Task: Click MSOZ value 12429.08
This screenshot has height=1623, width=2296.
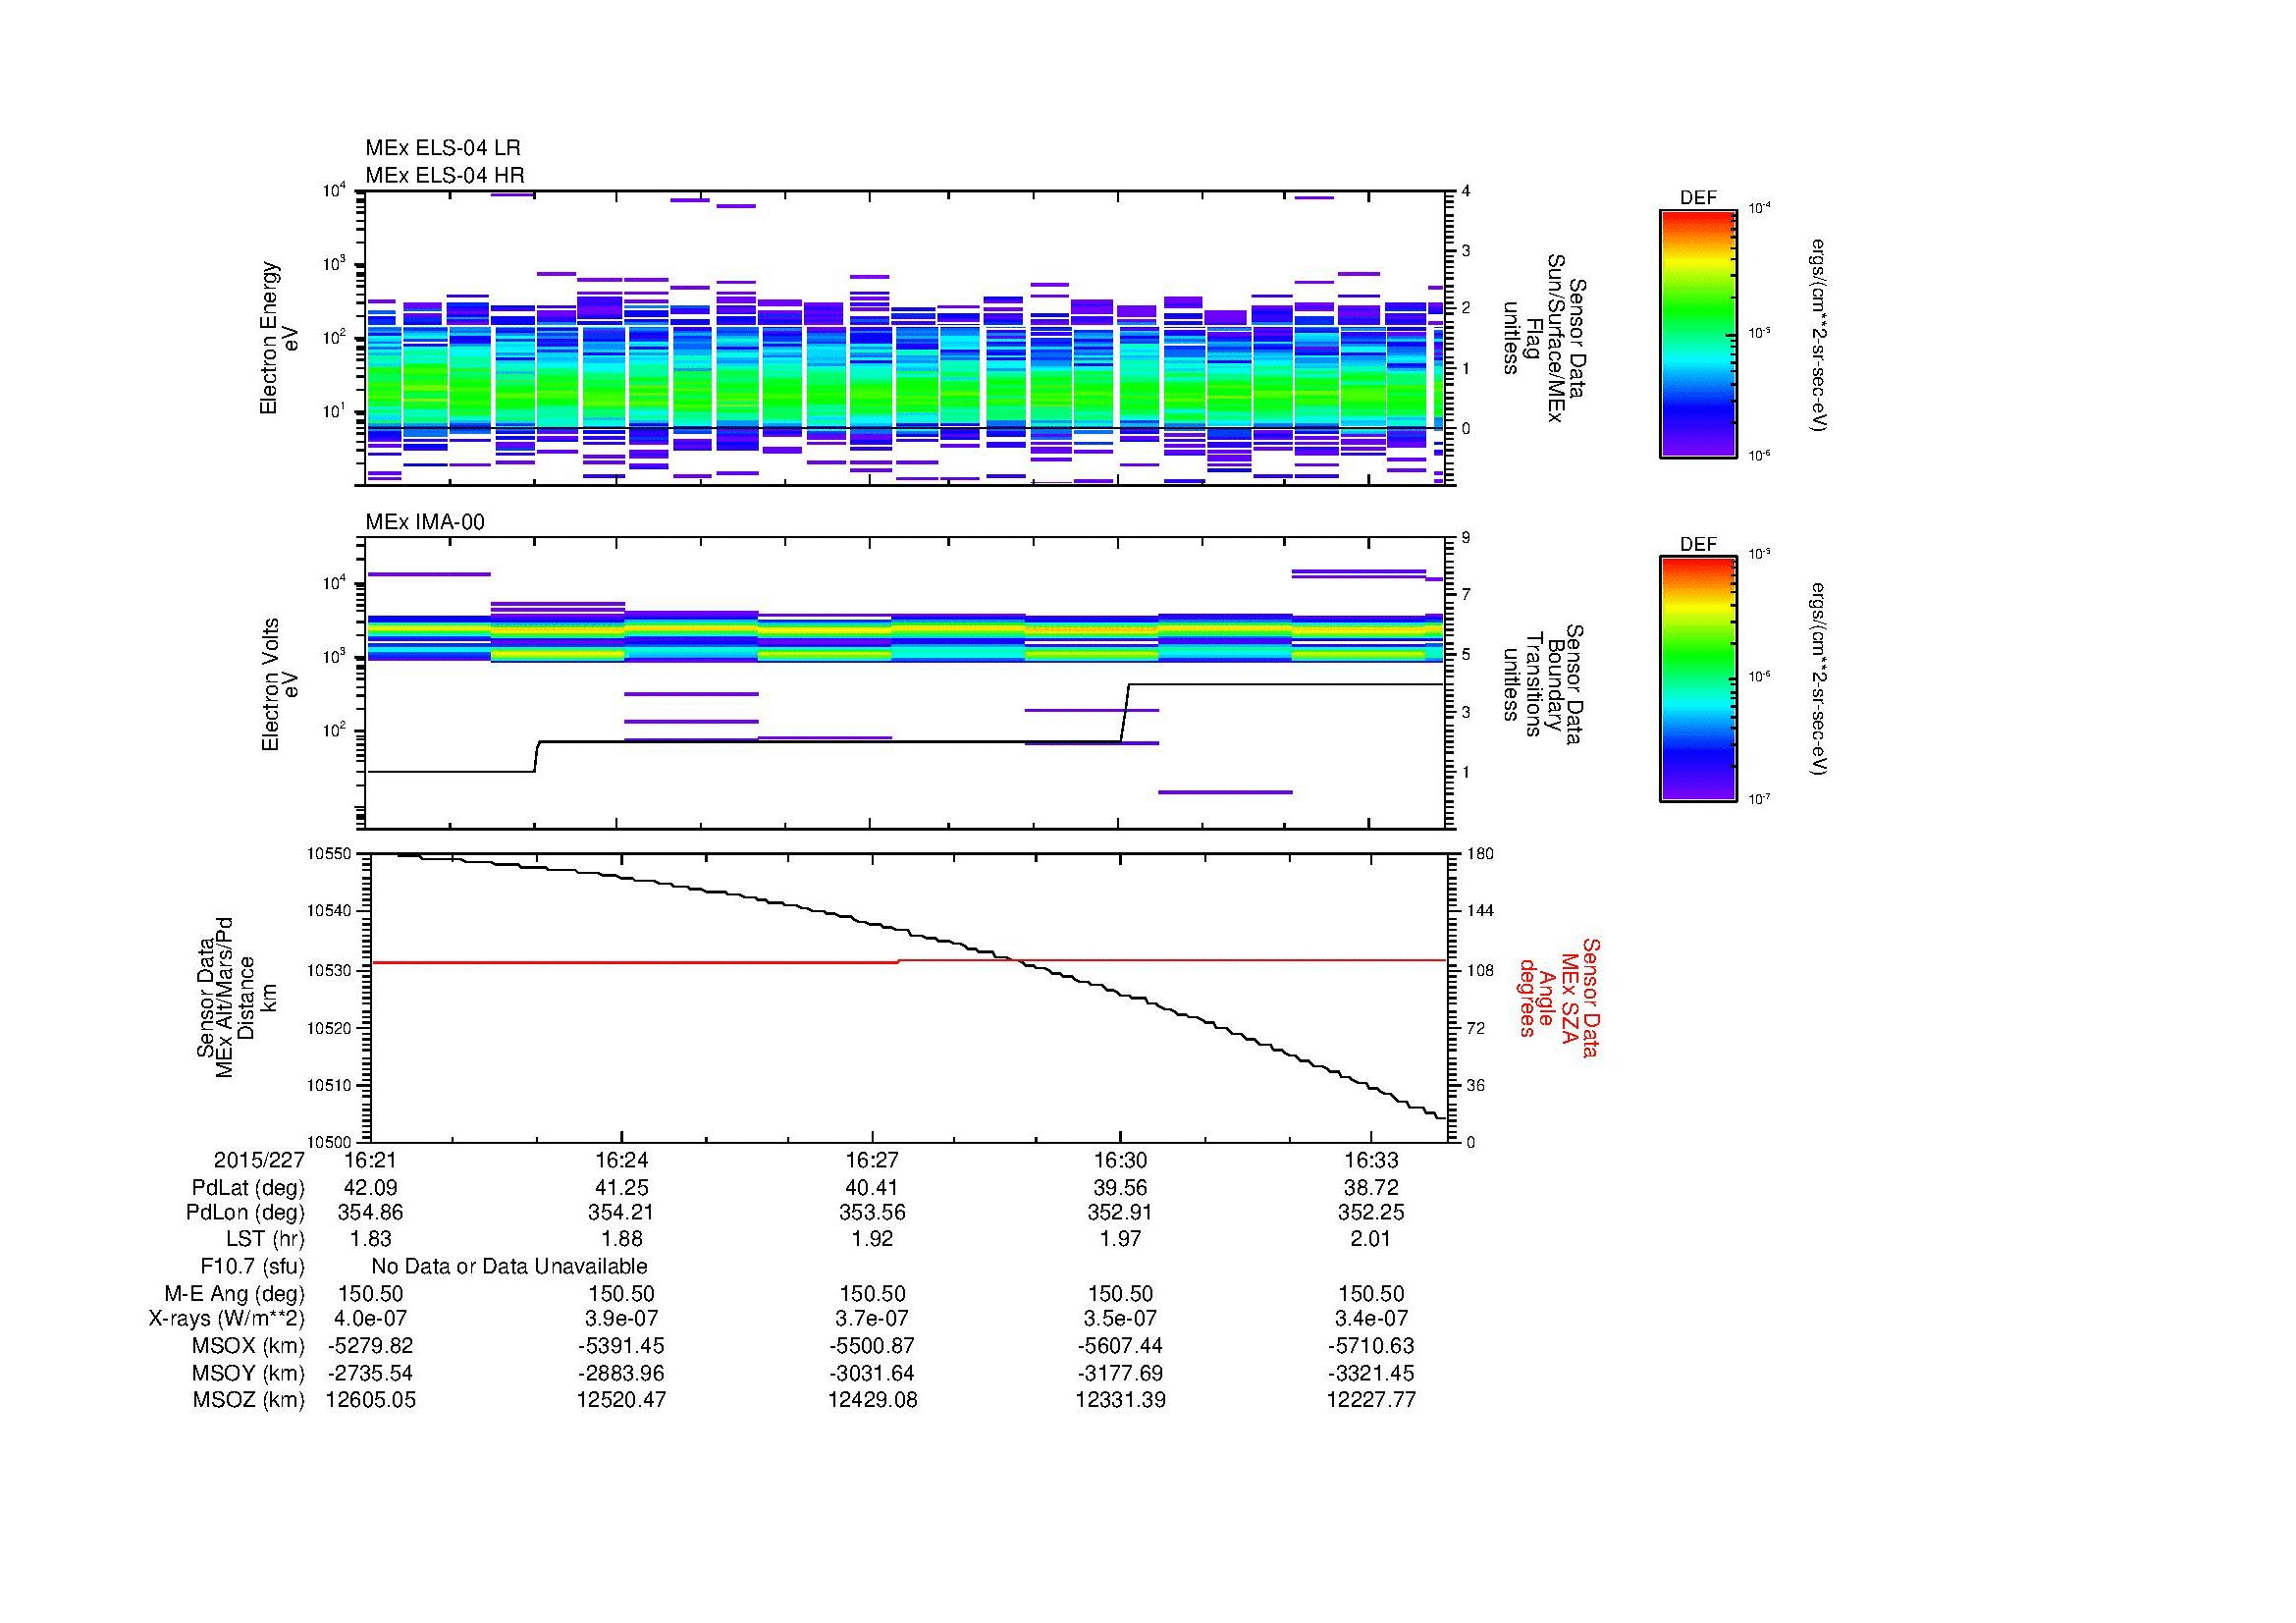Action: (x=872, y=1400)
